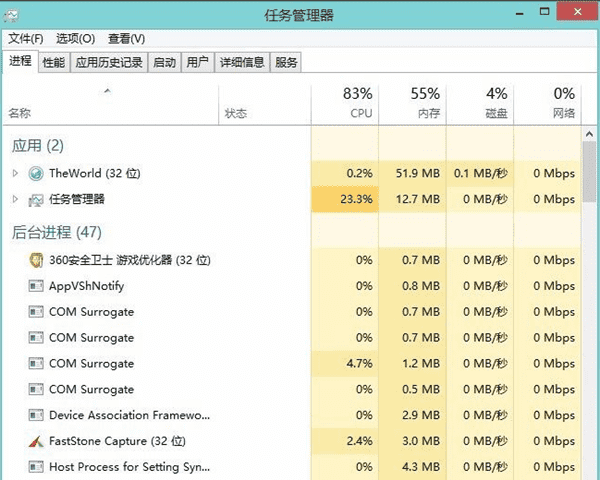Click the 2.4% CPU value
Image resolution: width=600 pixels, height=480 pixels.
pyautogui.click(x=359, y=441)
